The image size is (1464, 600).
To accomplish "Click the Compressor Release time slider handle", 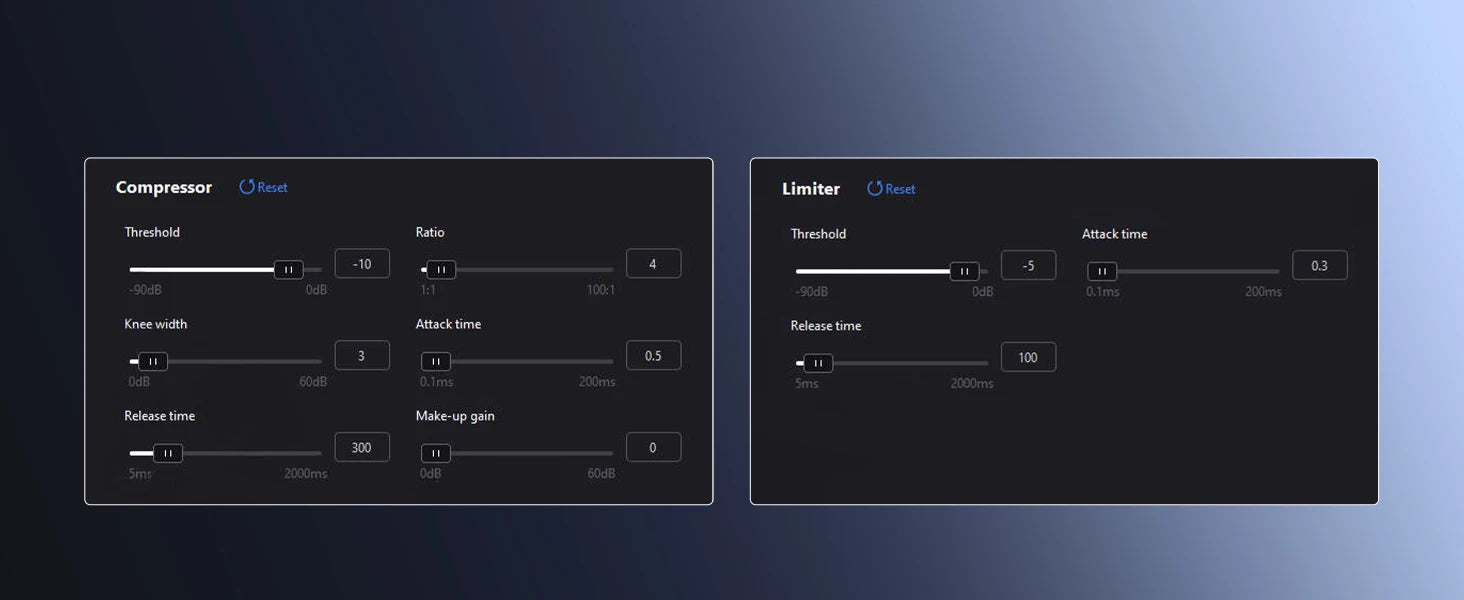I will click(x=168, y=453).
